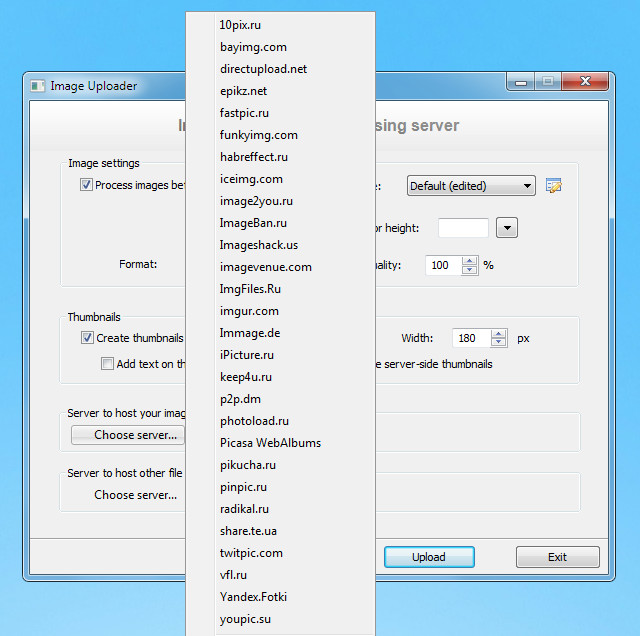This screenshot has width=640, height=636.
Task: Pick ImgFiles.Ru from the menu
Action: 280,289
